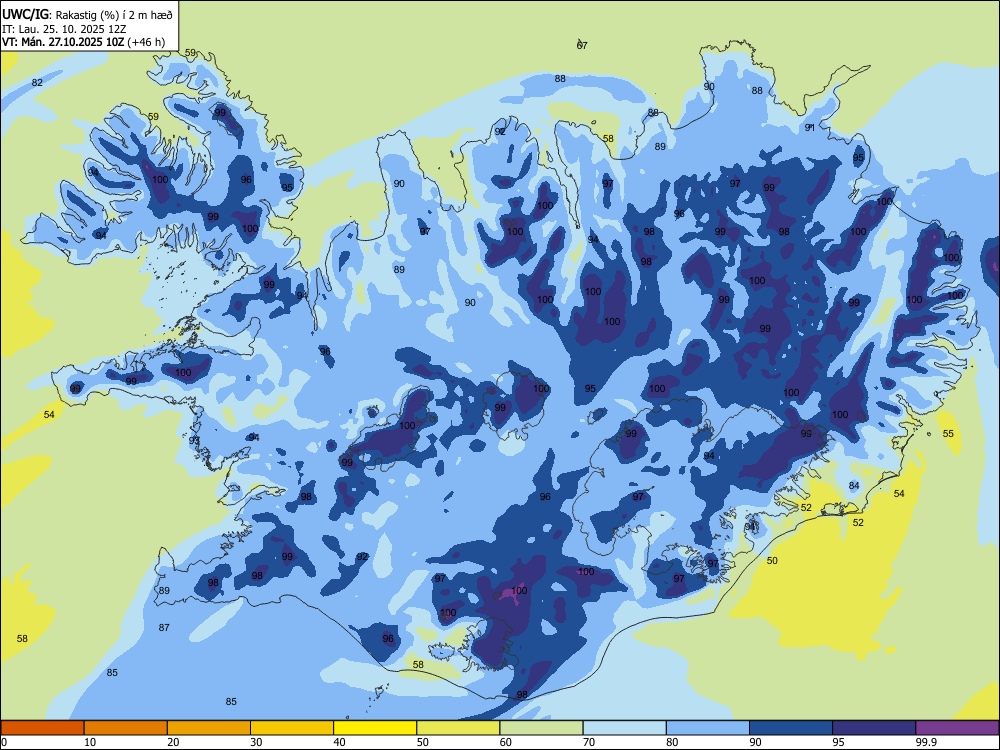Click the orange 10–20 legend swatch
Screen dimensions: 1000x750
[x=126, y=728]
